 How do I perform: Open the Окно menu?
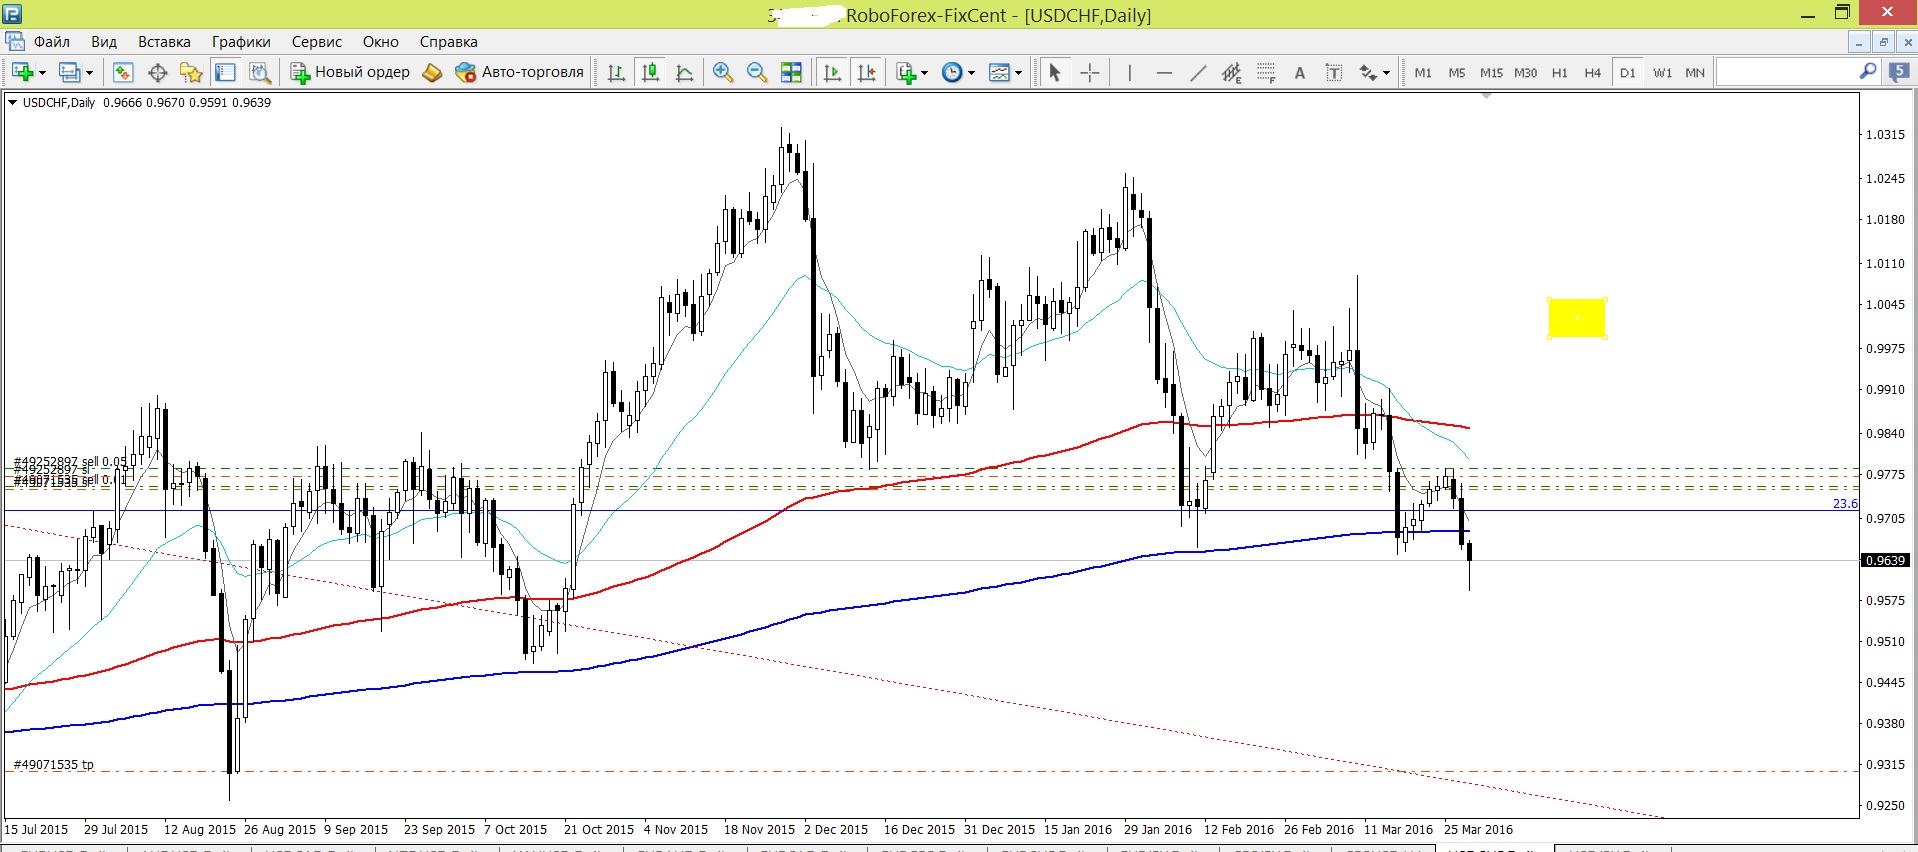tap(381, 42)
